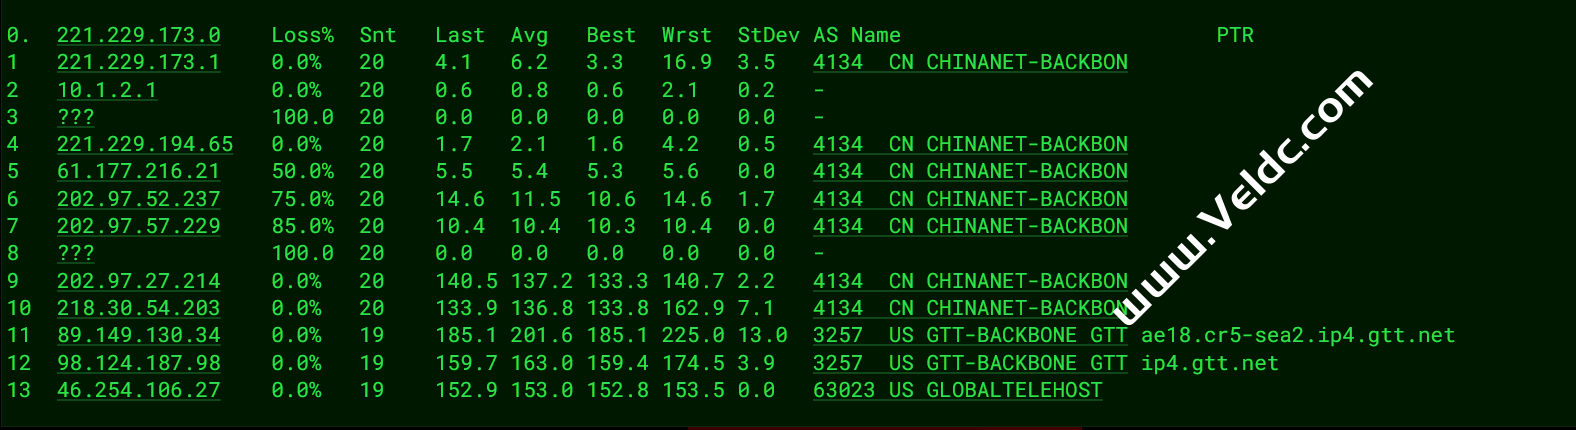Select the 89.149.130.34 hop address
Screen dimensions: 1576x430
pyautogui.click(x=138, y=335)
